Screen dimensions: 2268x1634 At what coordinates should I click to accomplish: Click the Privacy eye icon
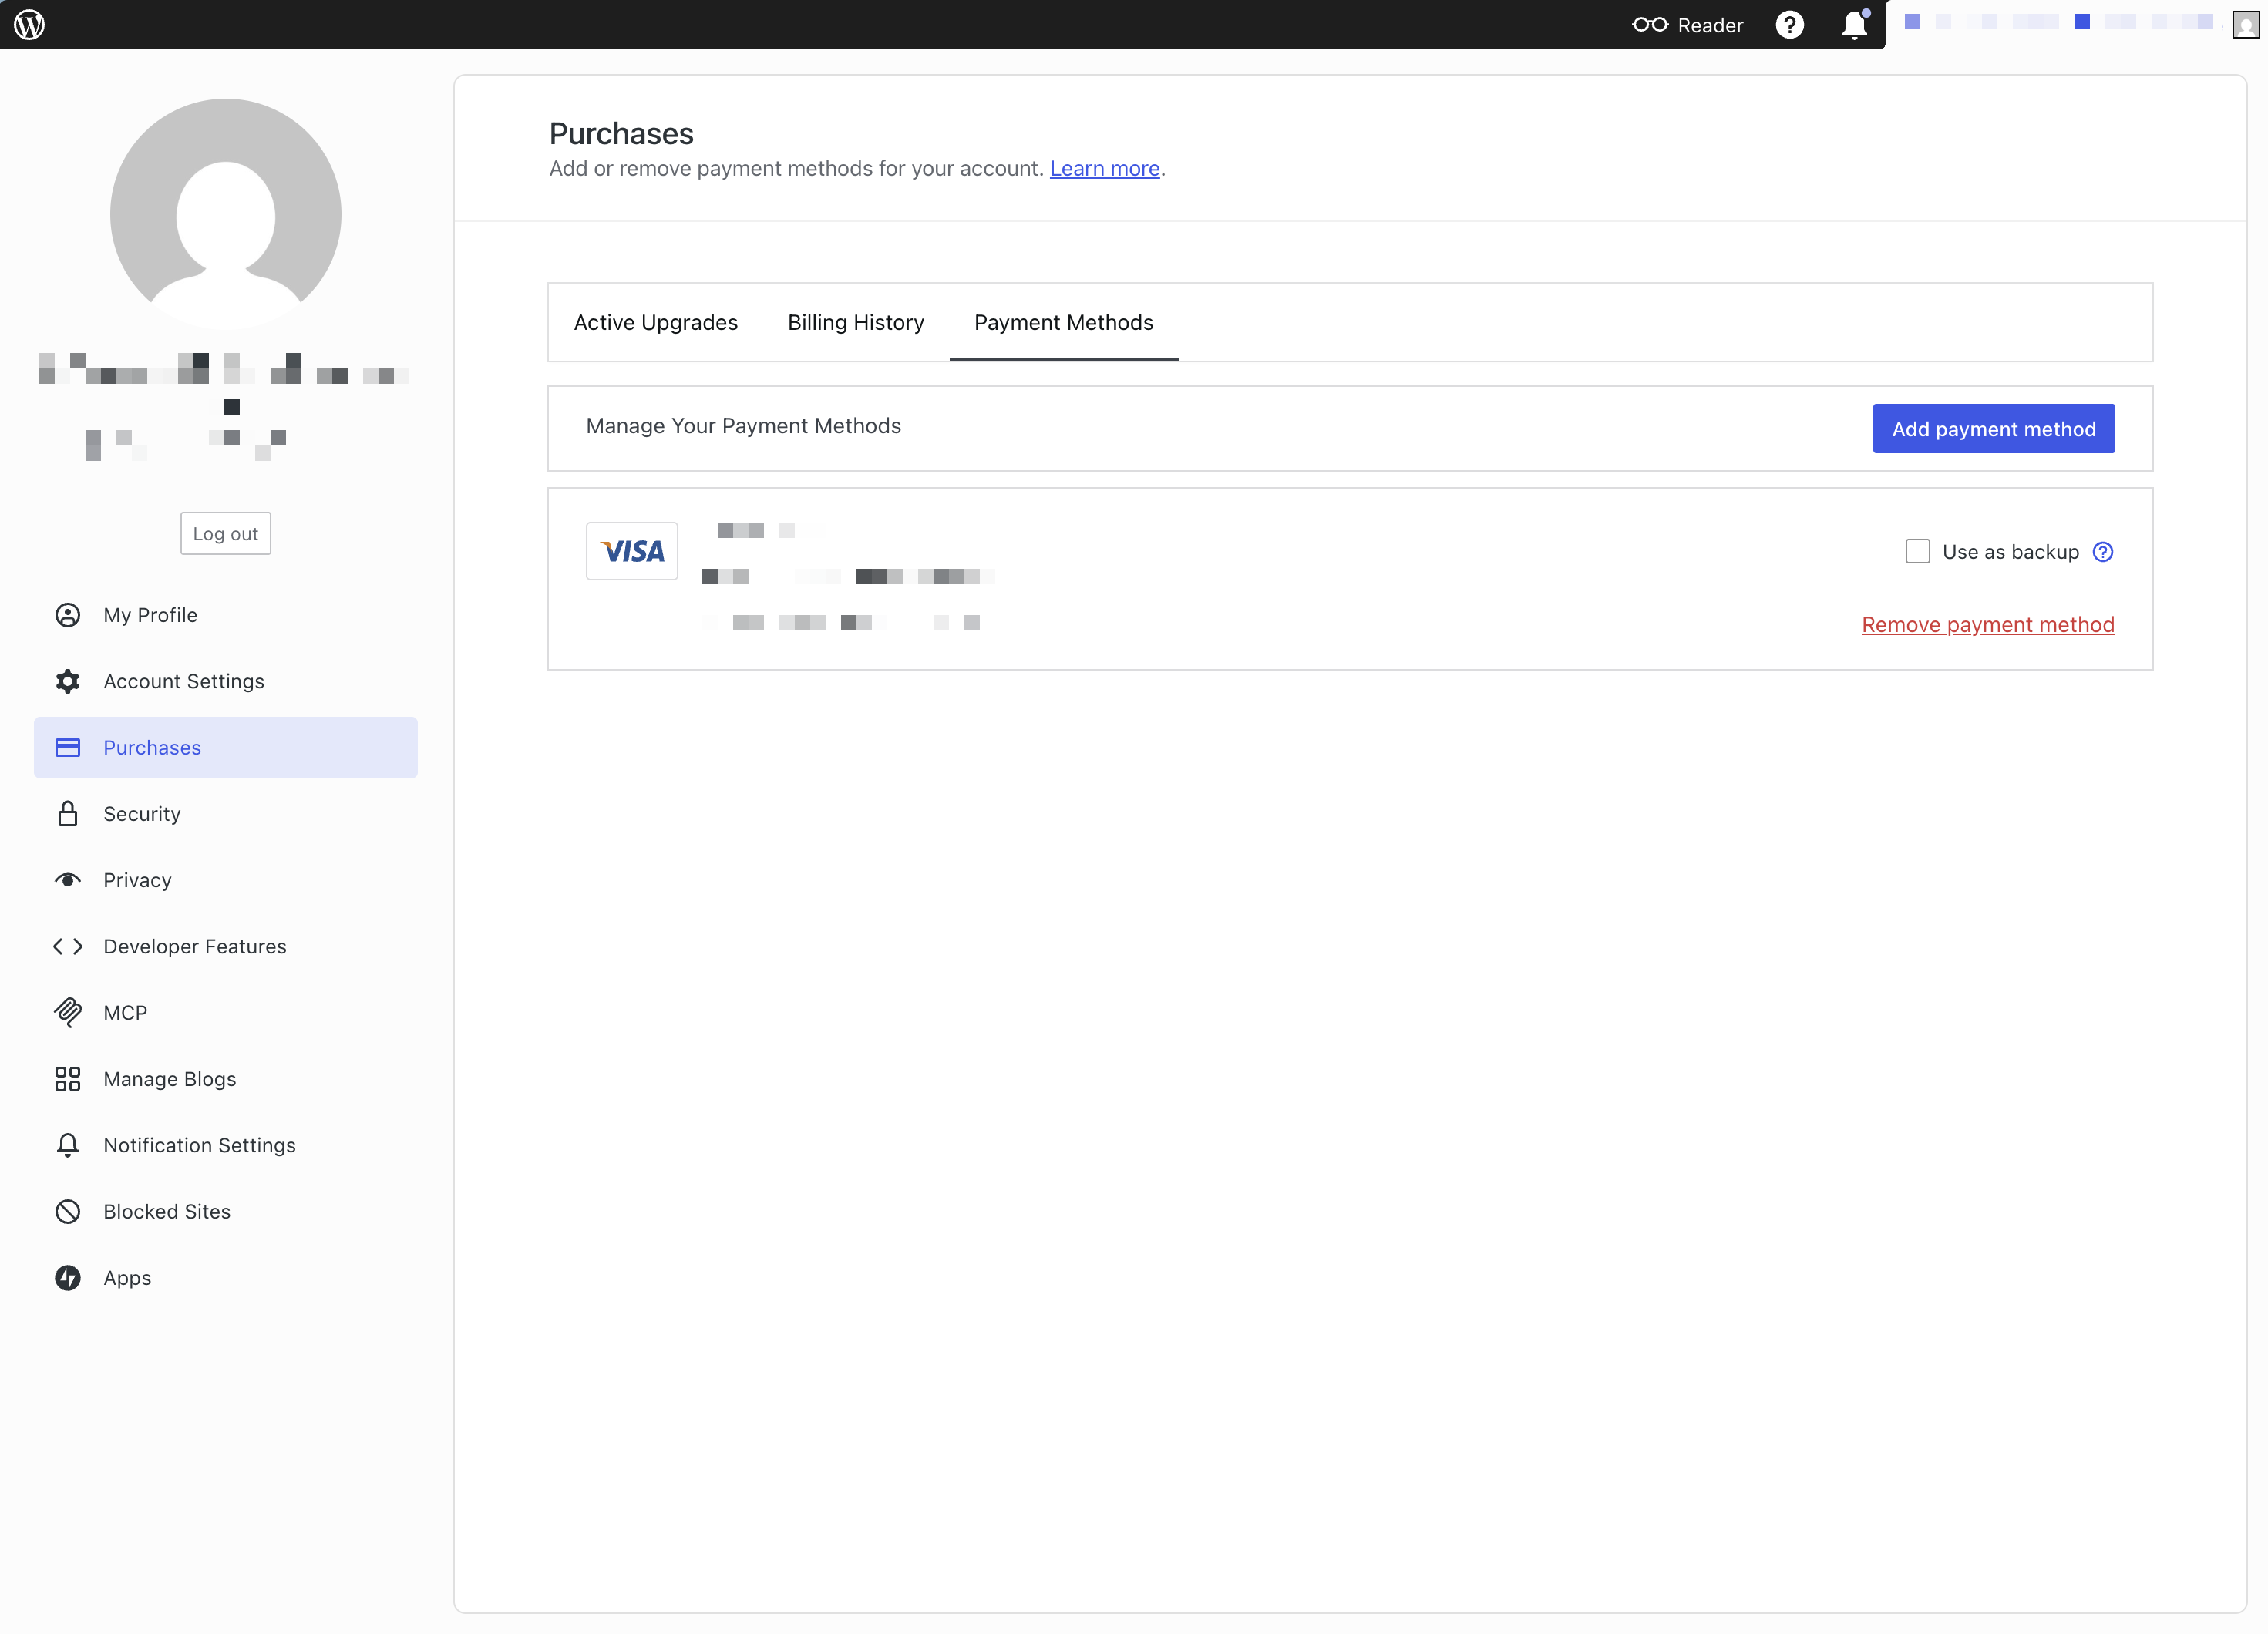(x=67, y=880)
